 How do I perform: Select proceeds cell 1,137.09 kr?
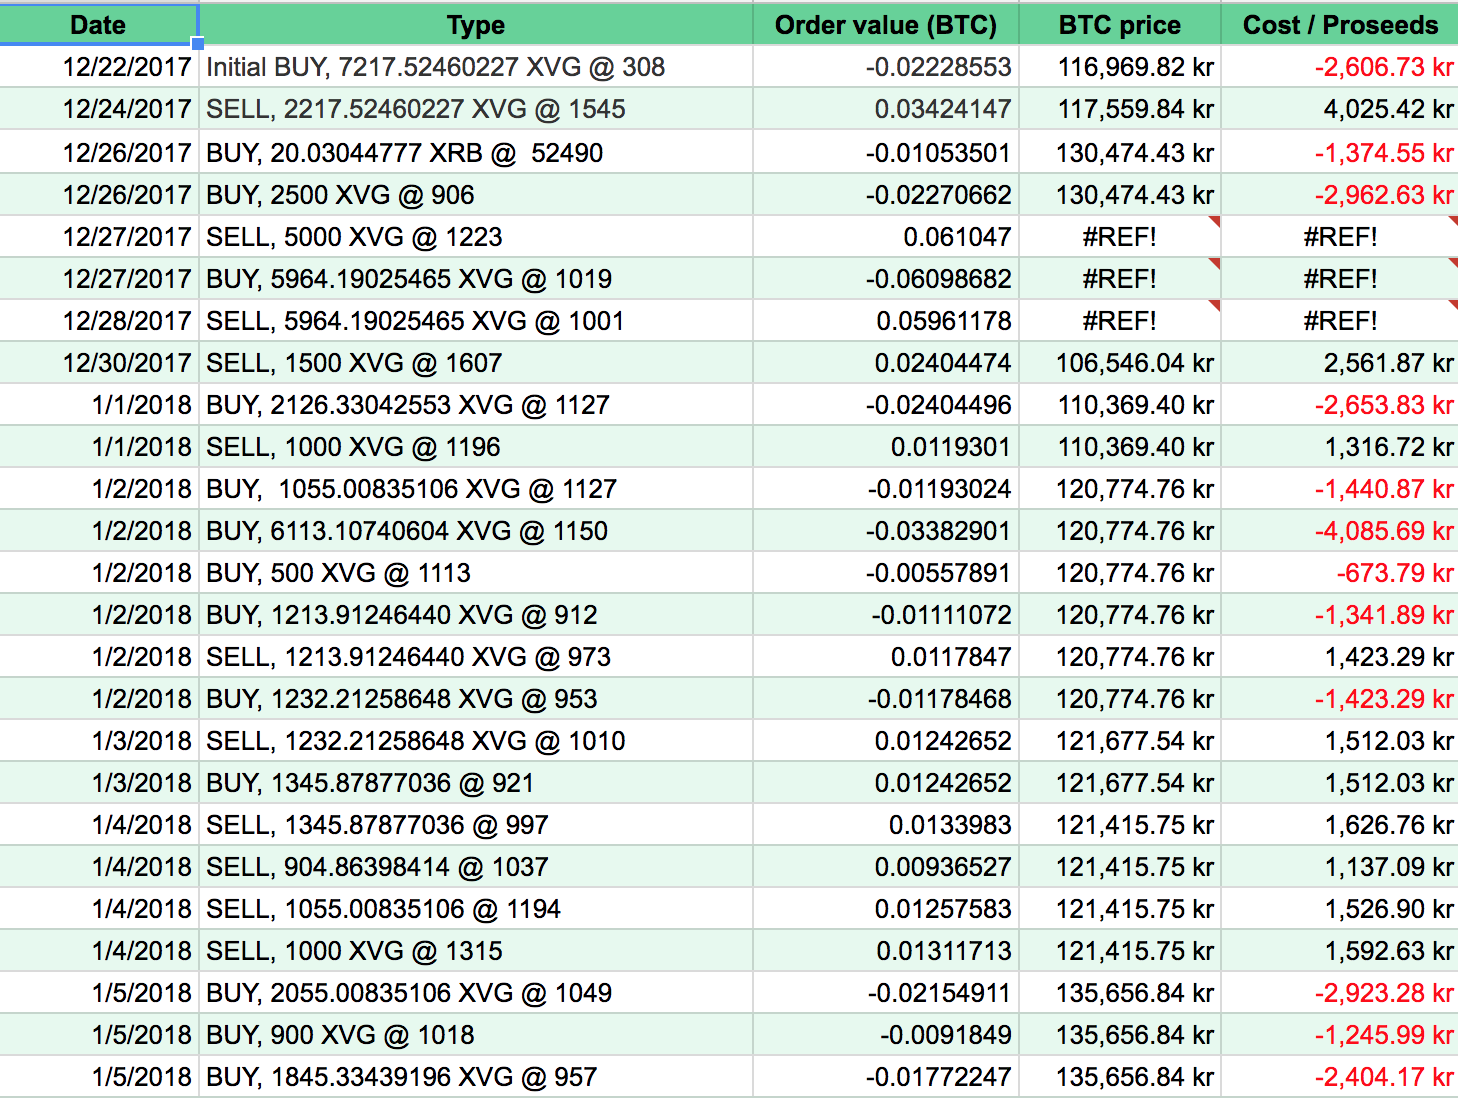coord(1340,867)
